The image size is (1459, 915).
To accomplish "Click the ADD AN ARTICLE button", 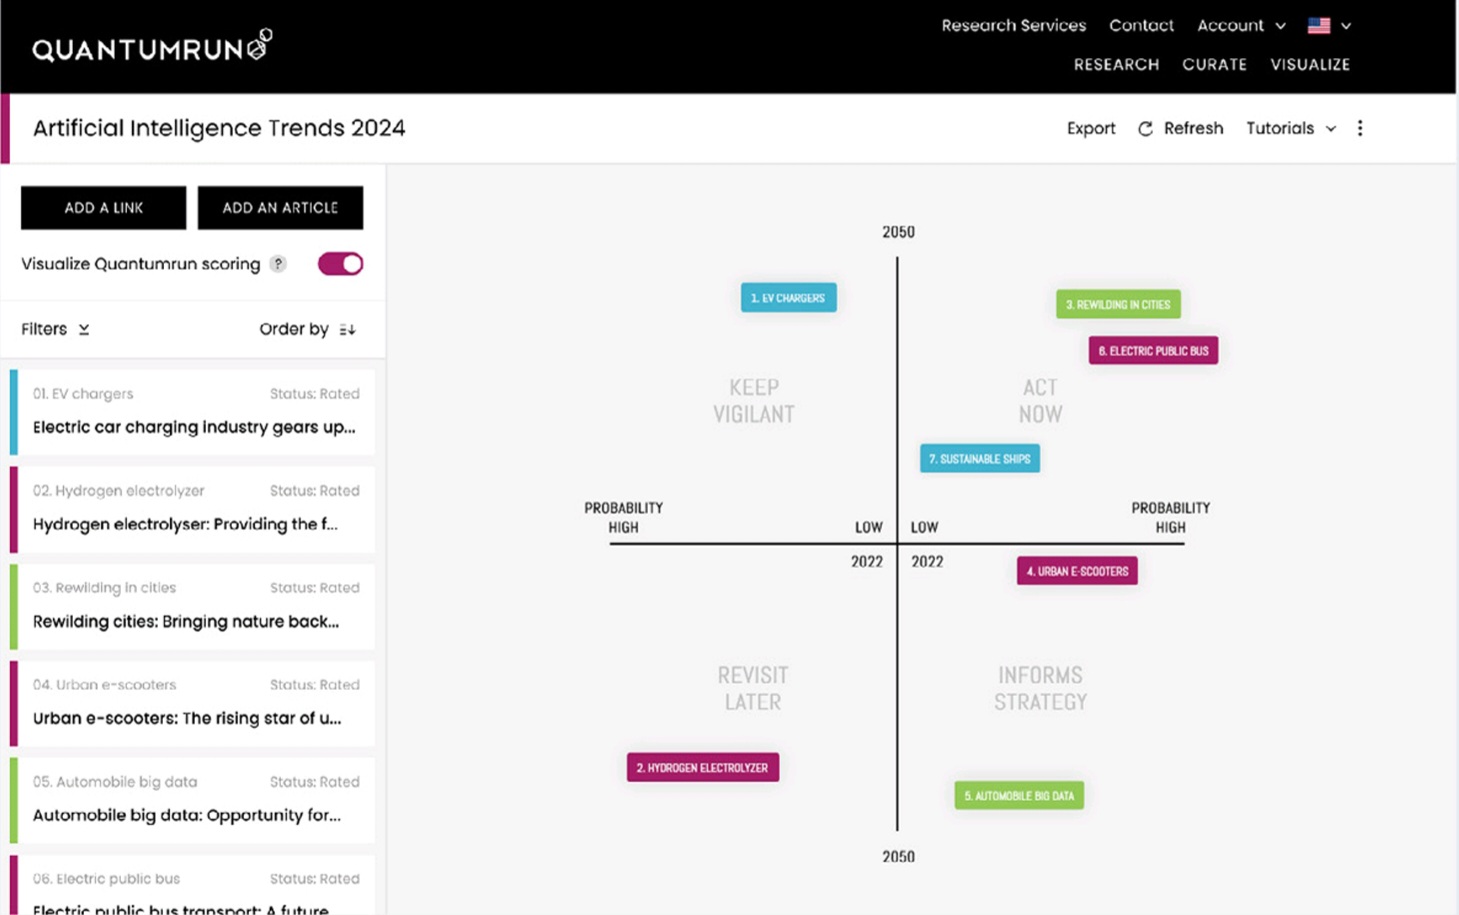I will click(280, 208).
